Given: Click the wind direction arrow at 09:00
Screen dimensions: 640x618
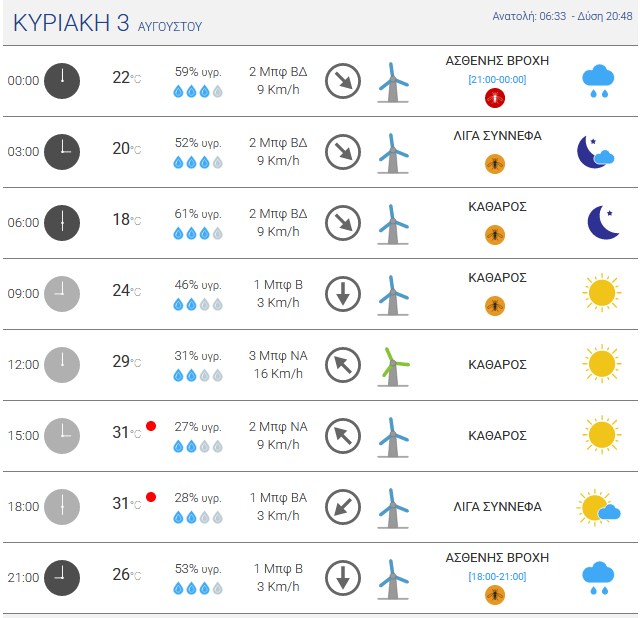Looking at the screenshot, I should coord(343,294).
